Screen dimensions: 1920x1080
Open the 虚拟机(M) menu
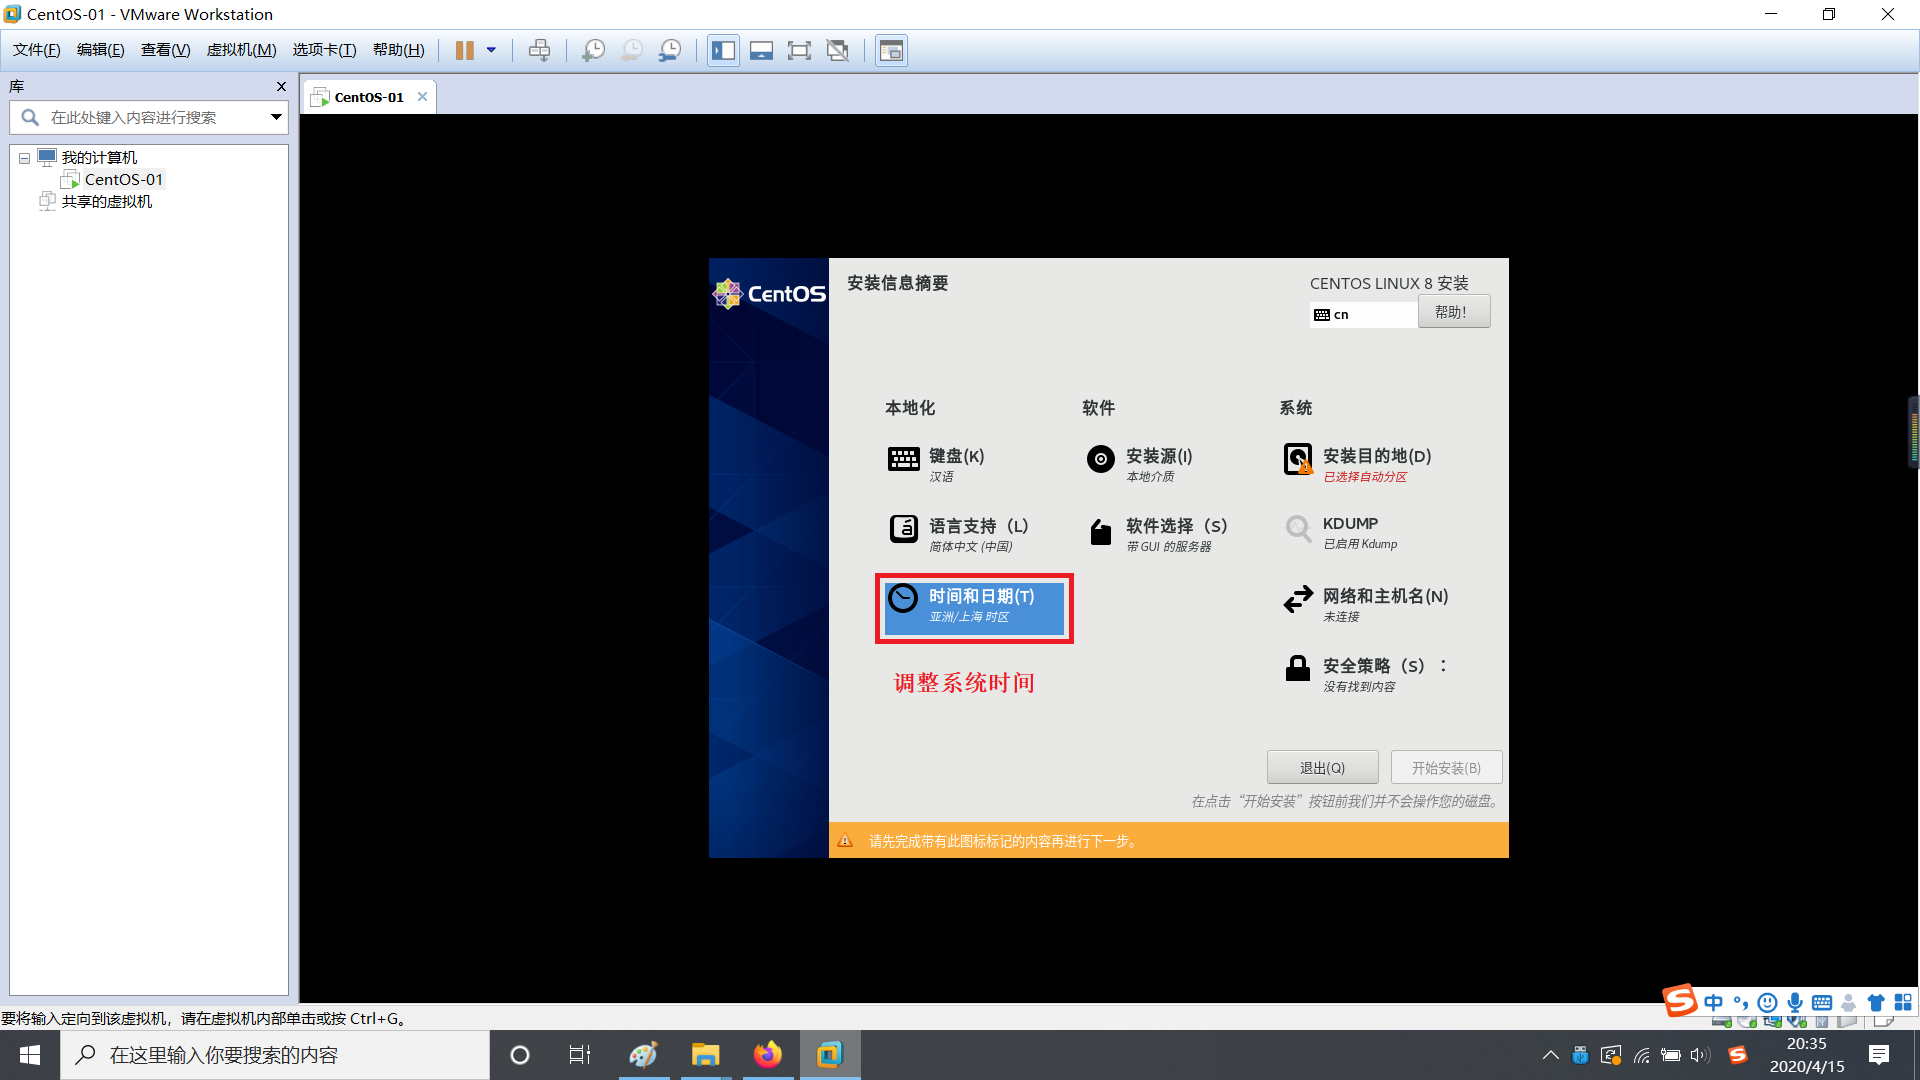pos(241,50)
